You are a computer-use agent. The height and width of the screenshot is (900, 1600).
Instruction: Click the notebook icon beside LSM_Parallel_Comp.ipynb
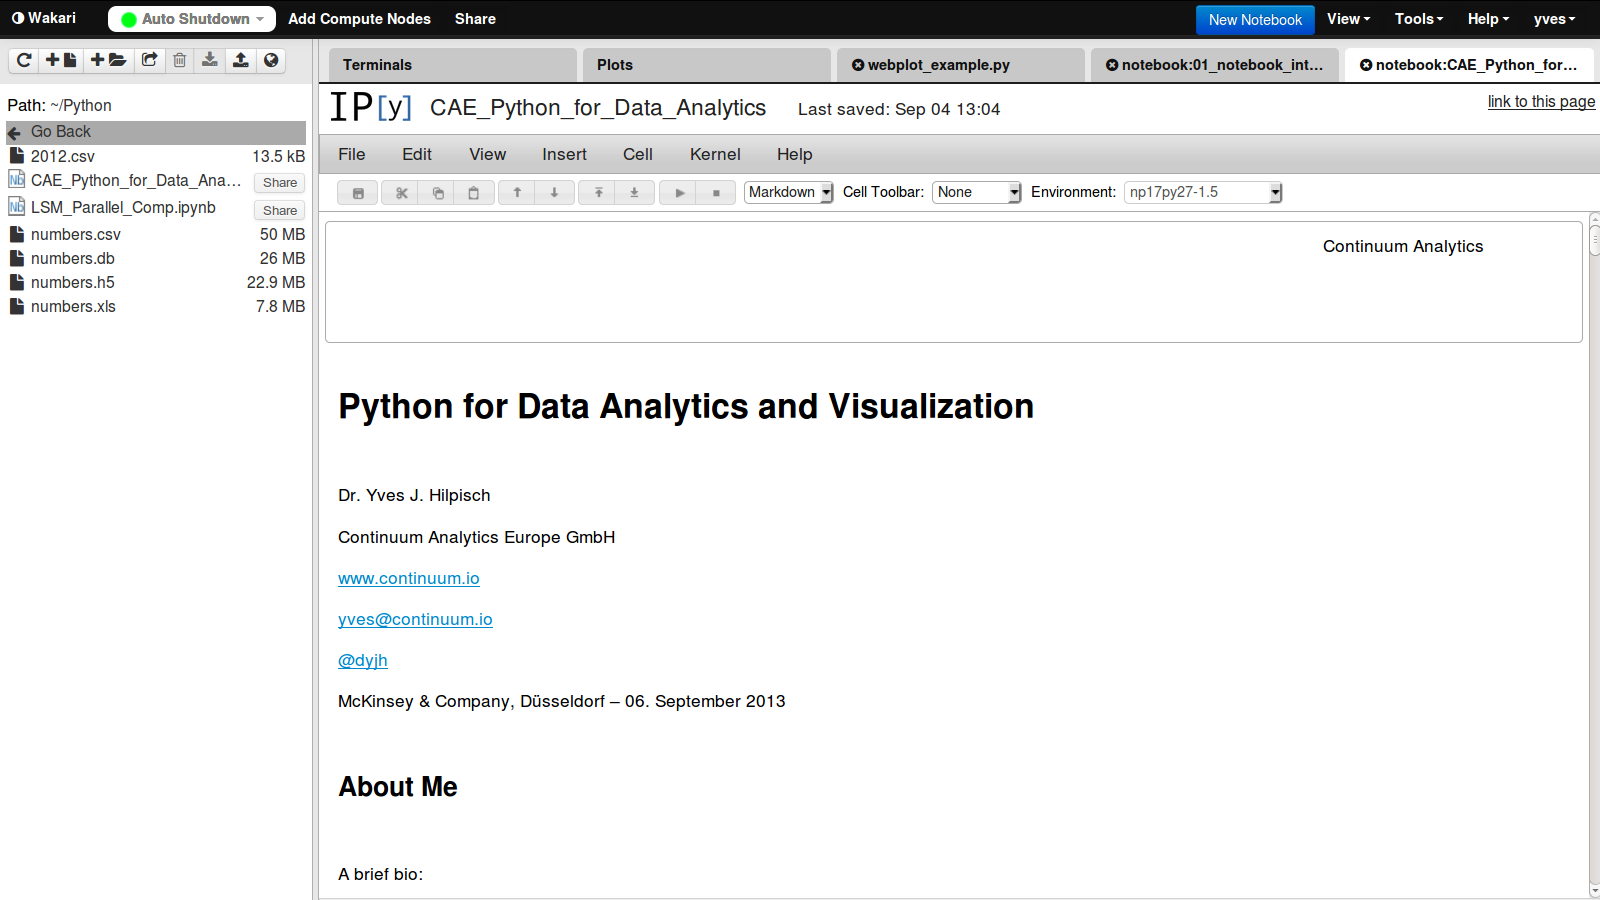16,207
